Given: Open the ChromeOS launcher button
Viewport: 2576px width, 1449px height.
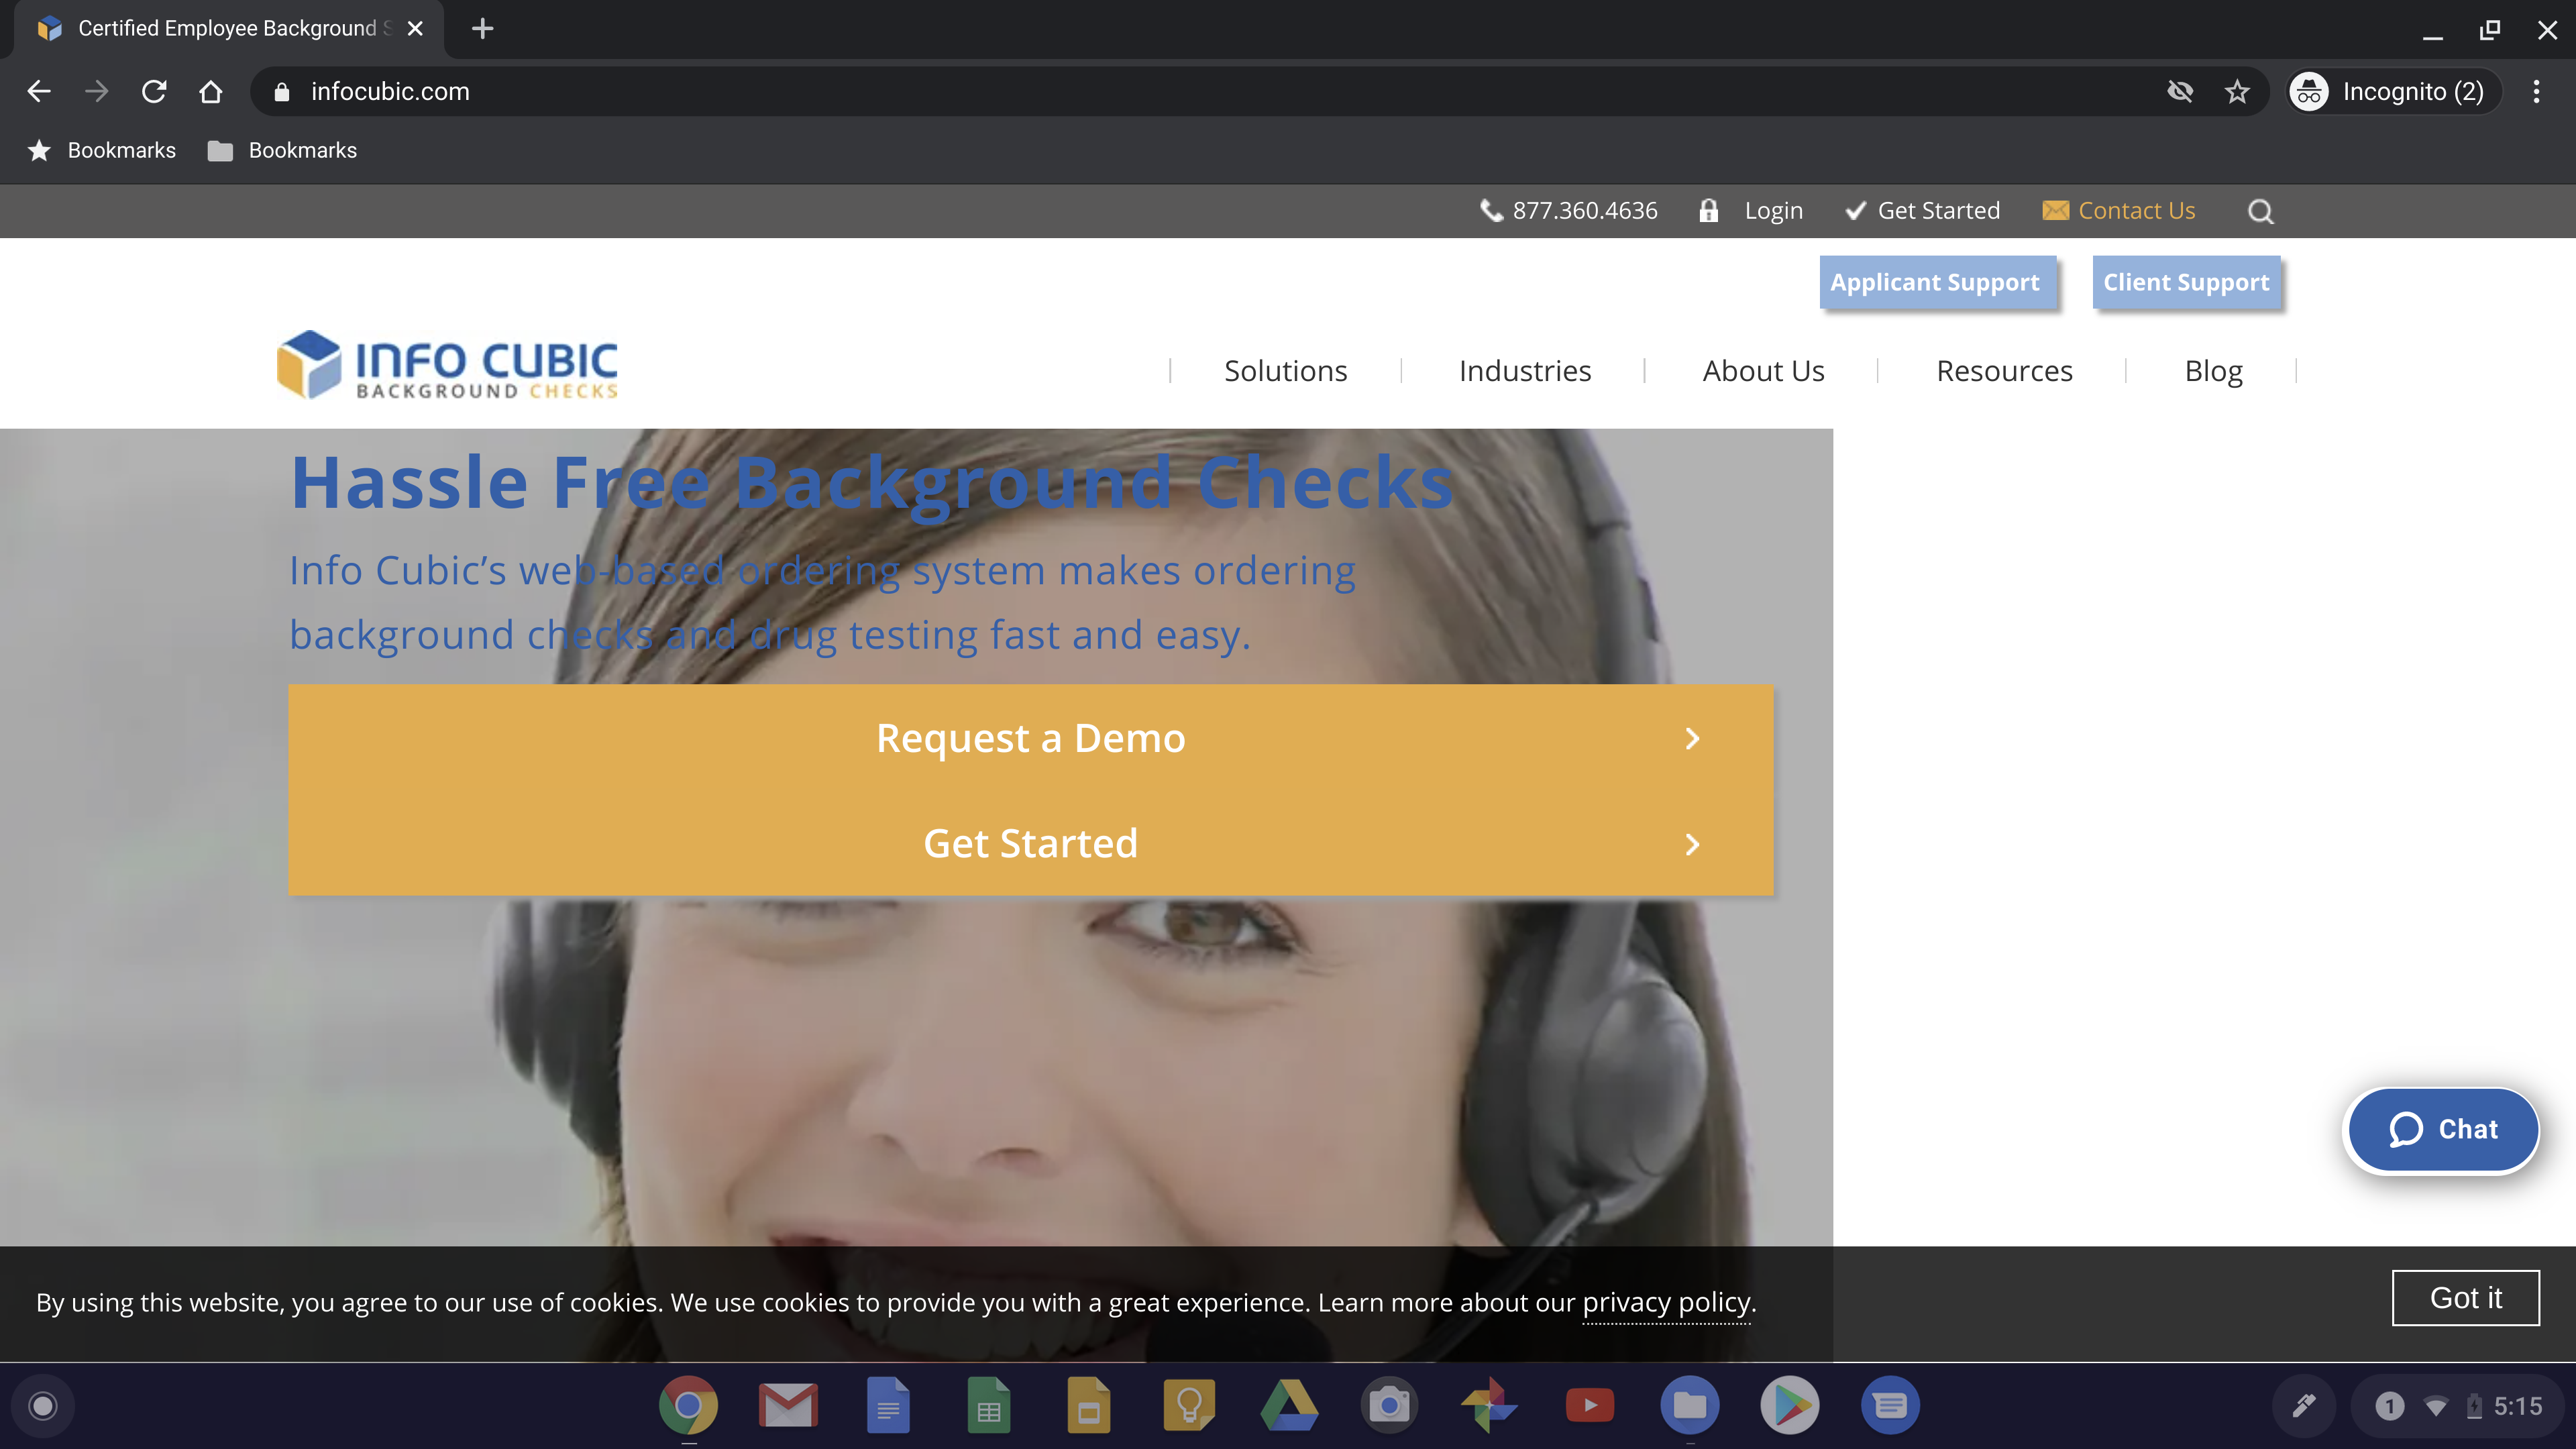Looking at the screenshot, I should coord(43,1406).
